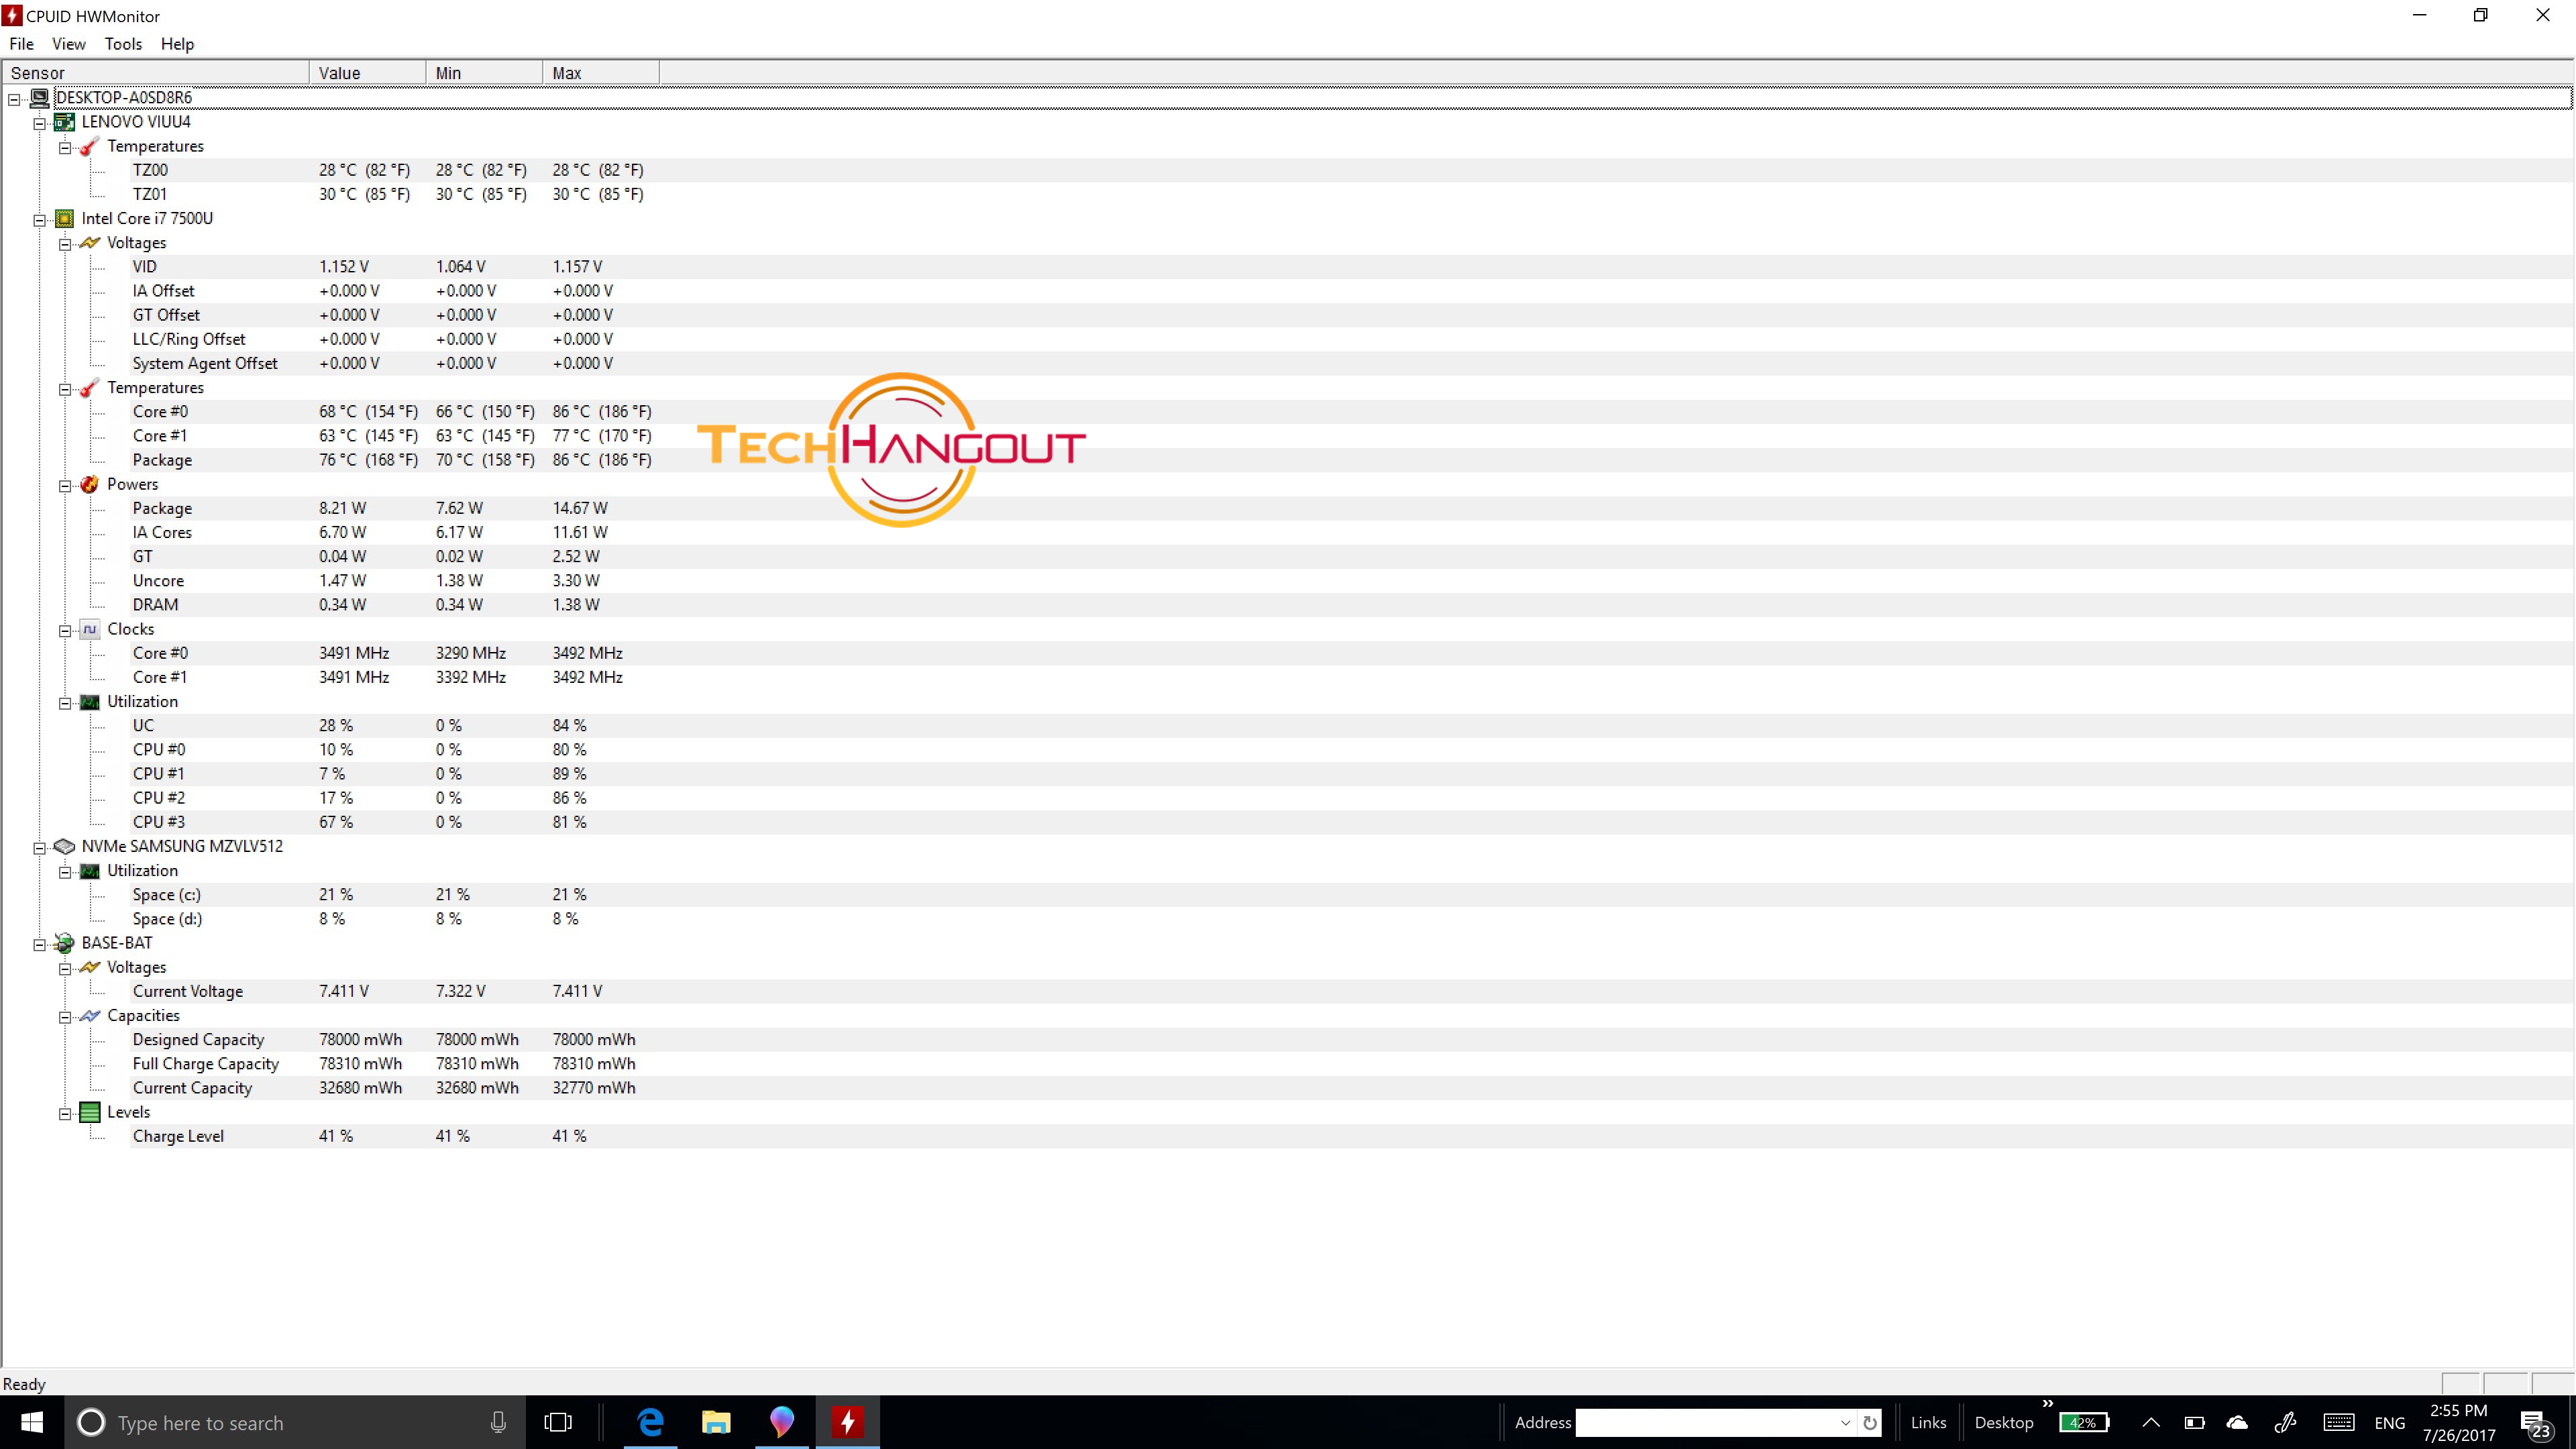Collapse the NVMe SAMSUNG MZVLV512 node
Viewport: 2576px width, 1449px height.
pyautogui.click(x=40, y=848)
